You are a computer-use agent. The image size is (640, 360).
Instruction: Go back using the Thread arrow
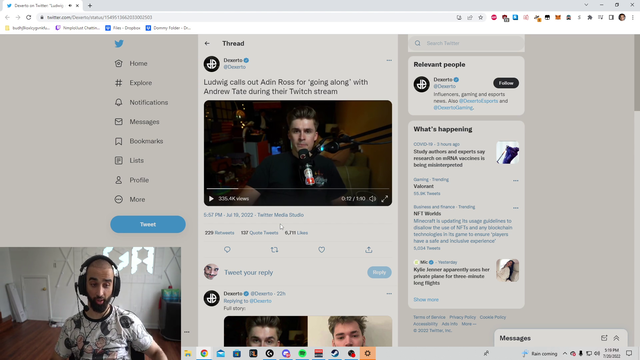coord(207,43)
